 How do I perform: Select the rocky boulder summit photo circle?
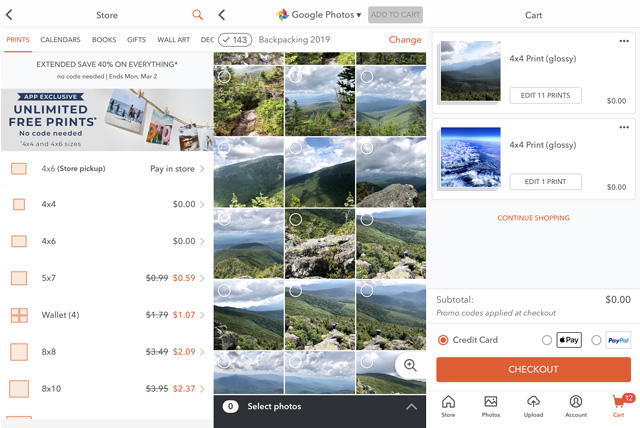pos(367,148)
